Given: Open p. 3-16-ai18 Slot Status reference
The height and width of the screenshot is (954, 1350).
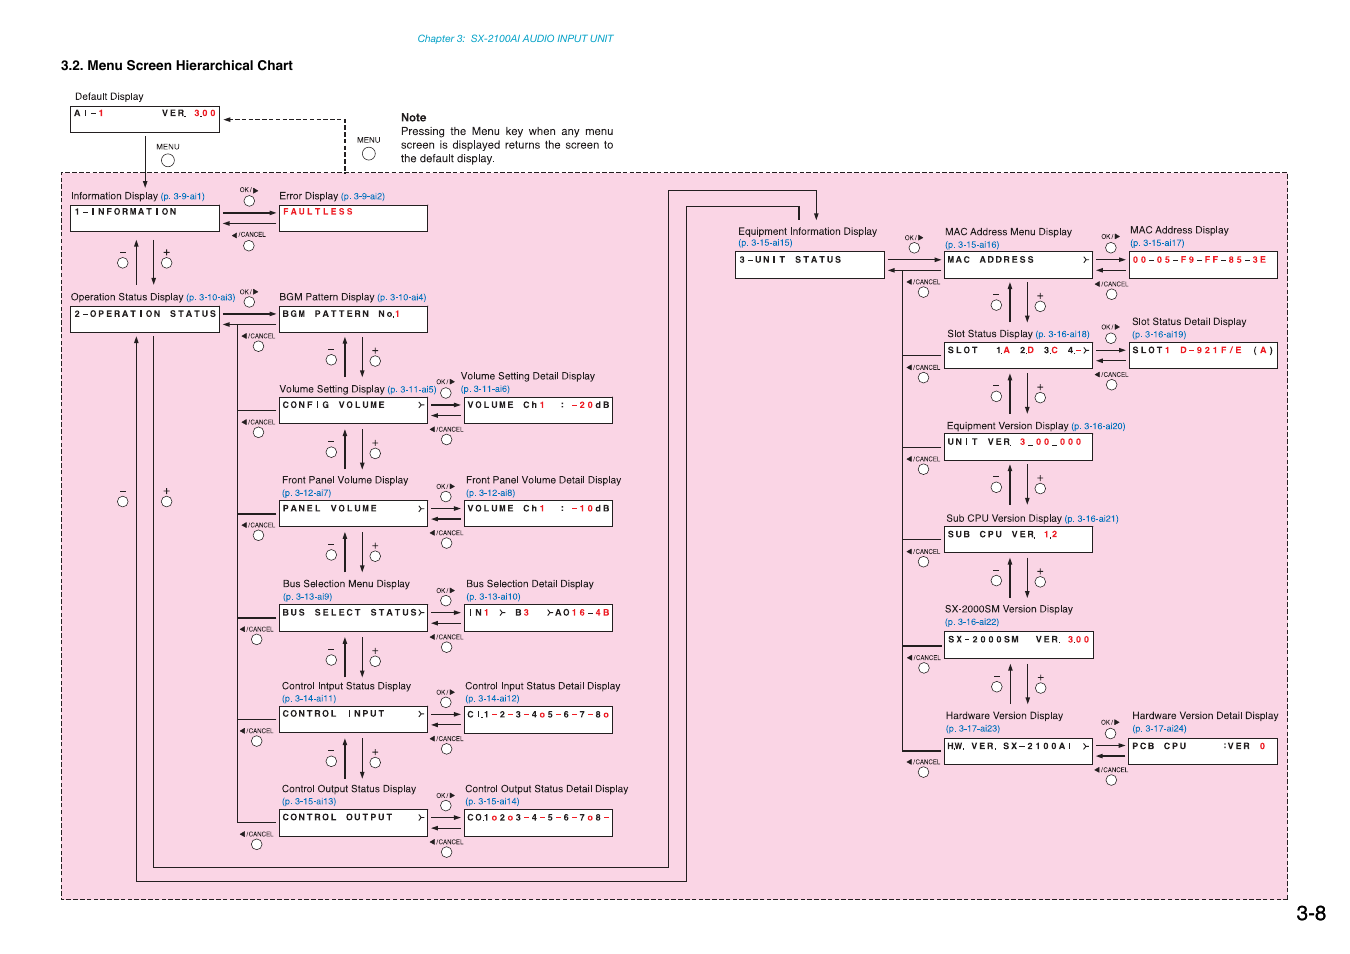Looking at the screenshot, I should 1063,335.
